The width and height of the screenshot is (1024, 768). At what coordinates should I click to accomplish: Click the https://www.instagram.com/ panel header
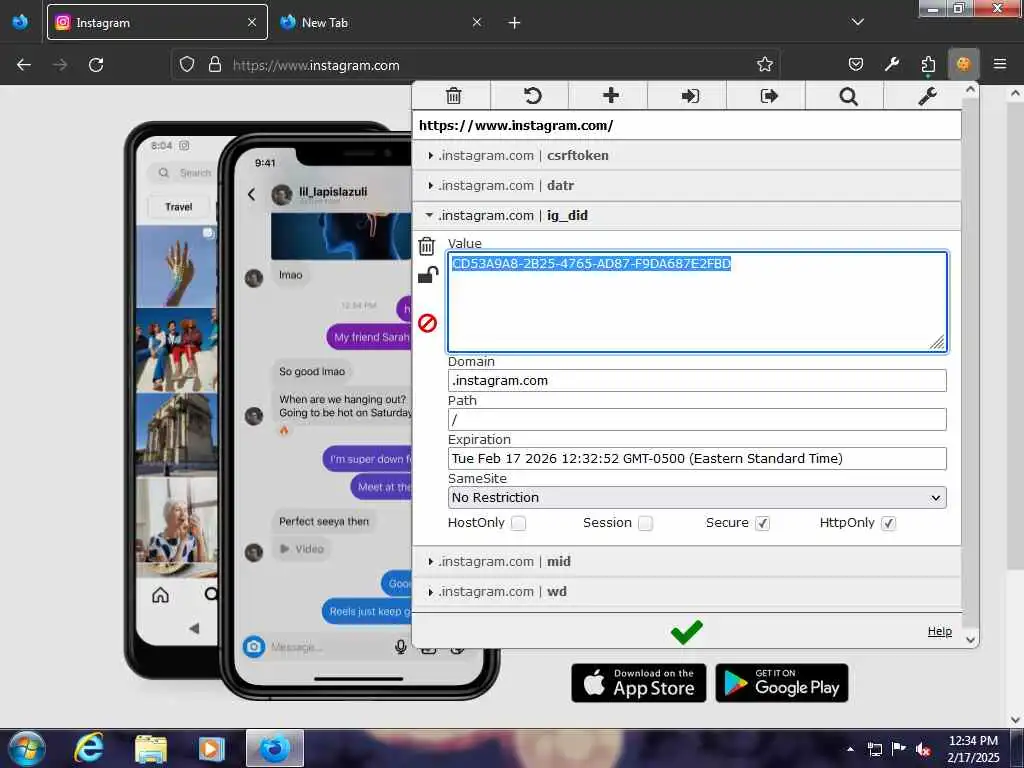coord(686,125)
